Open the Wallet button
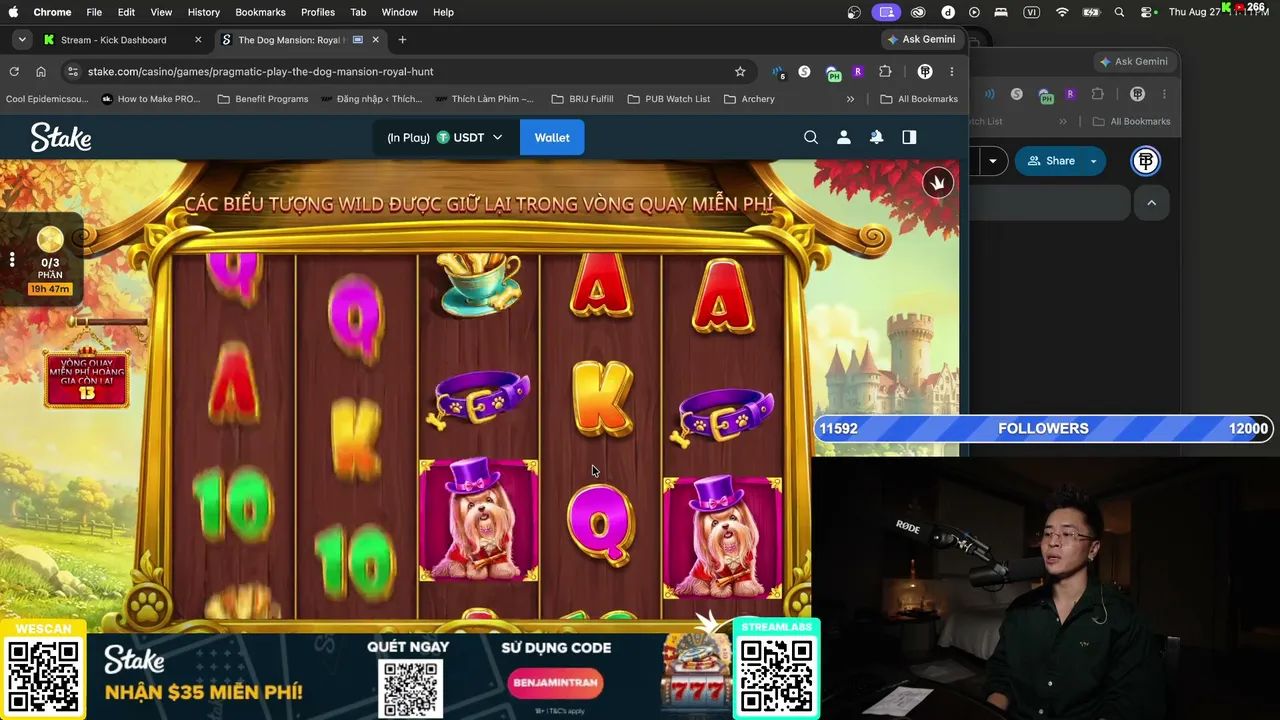The height and width of the screenshot is (720, 1280). (552, 137)
